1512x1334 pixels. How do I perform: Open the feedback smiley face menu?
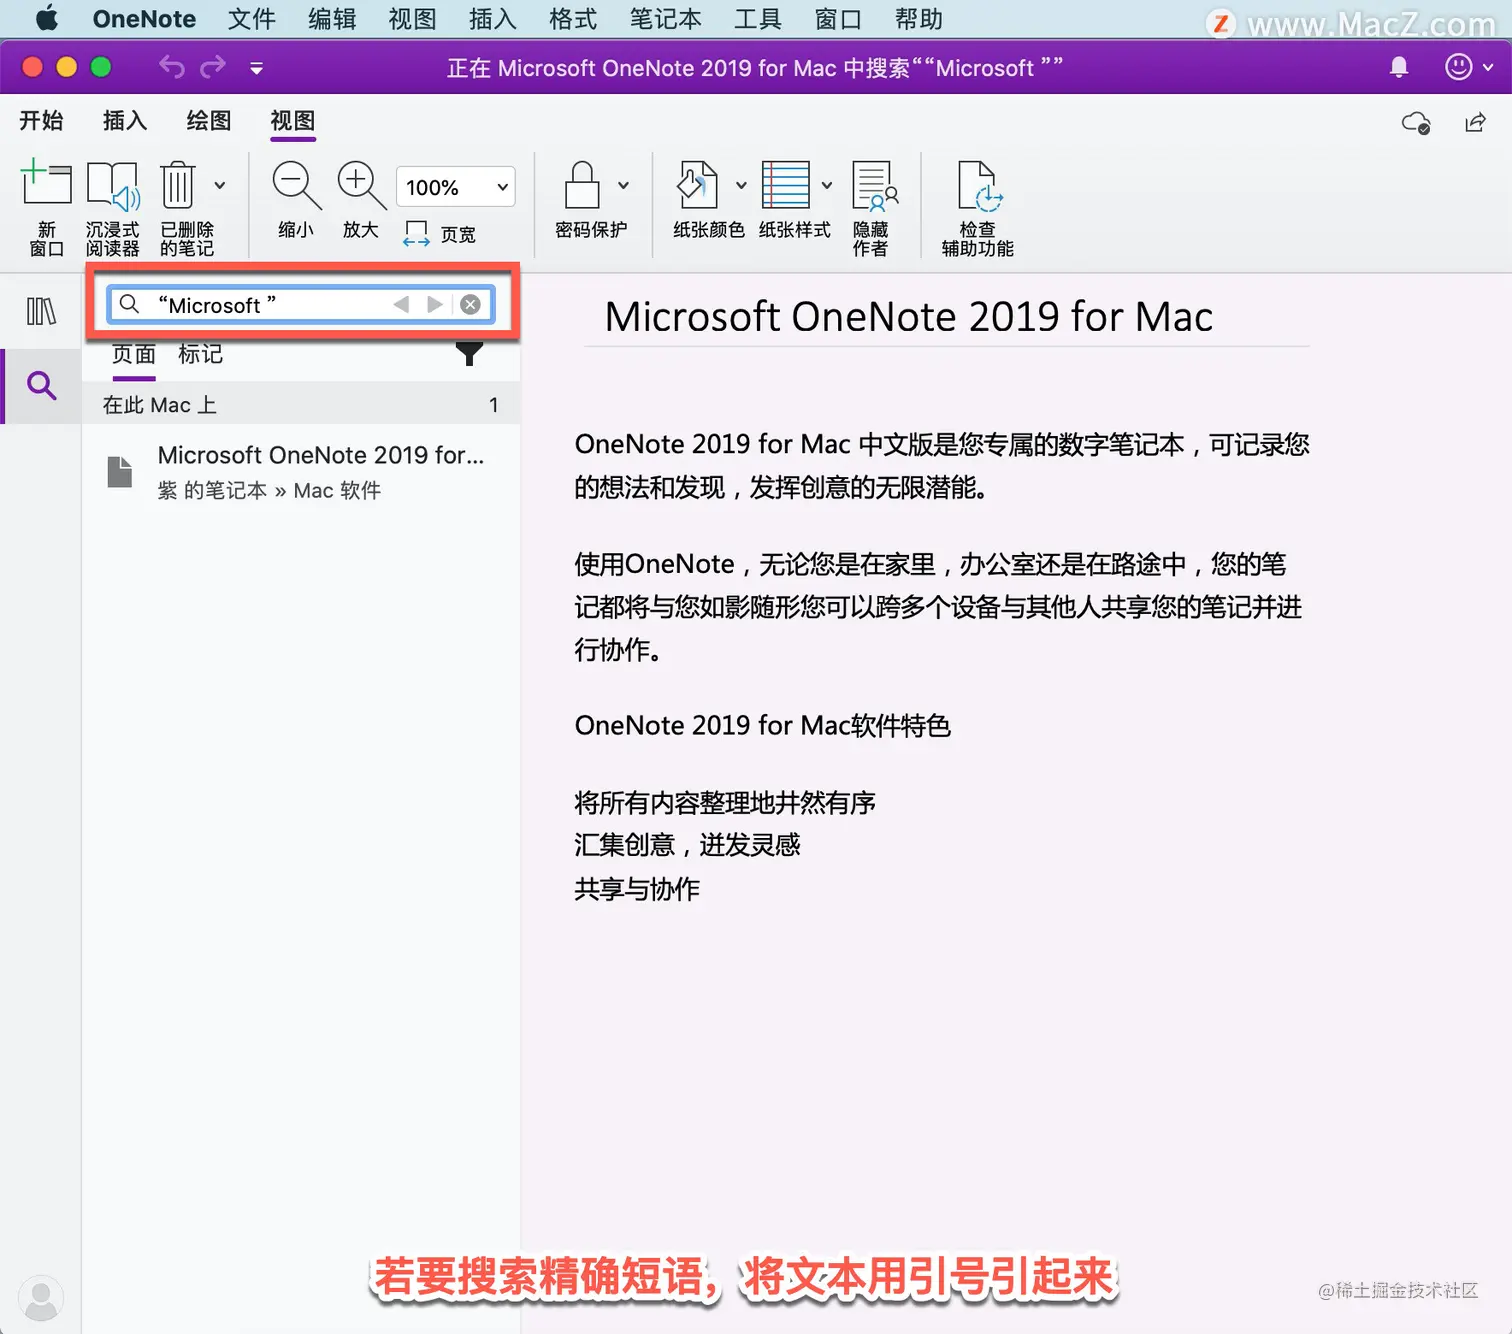[x=1469, y=67]
